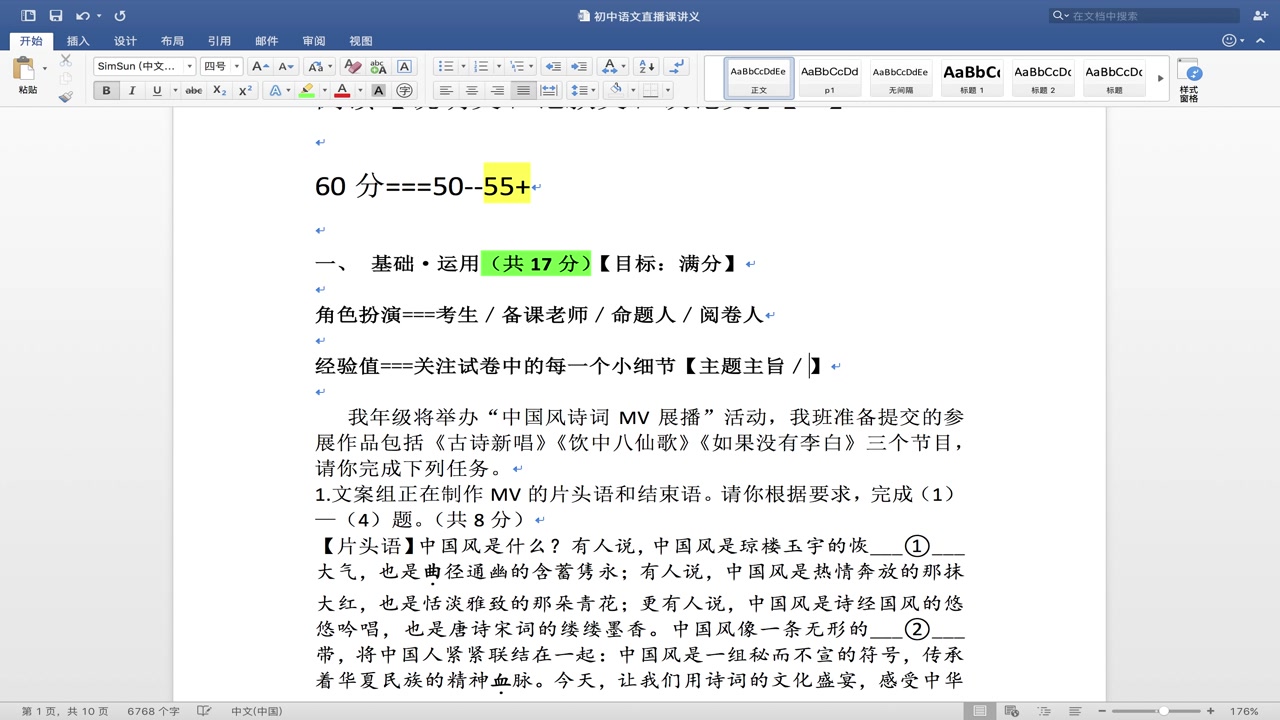Click the enclosed character icon
This screenshot has width=1280, height=720.
[404, 90]
